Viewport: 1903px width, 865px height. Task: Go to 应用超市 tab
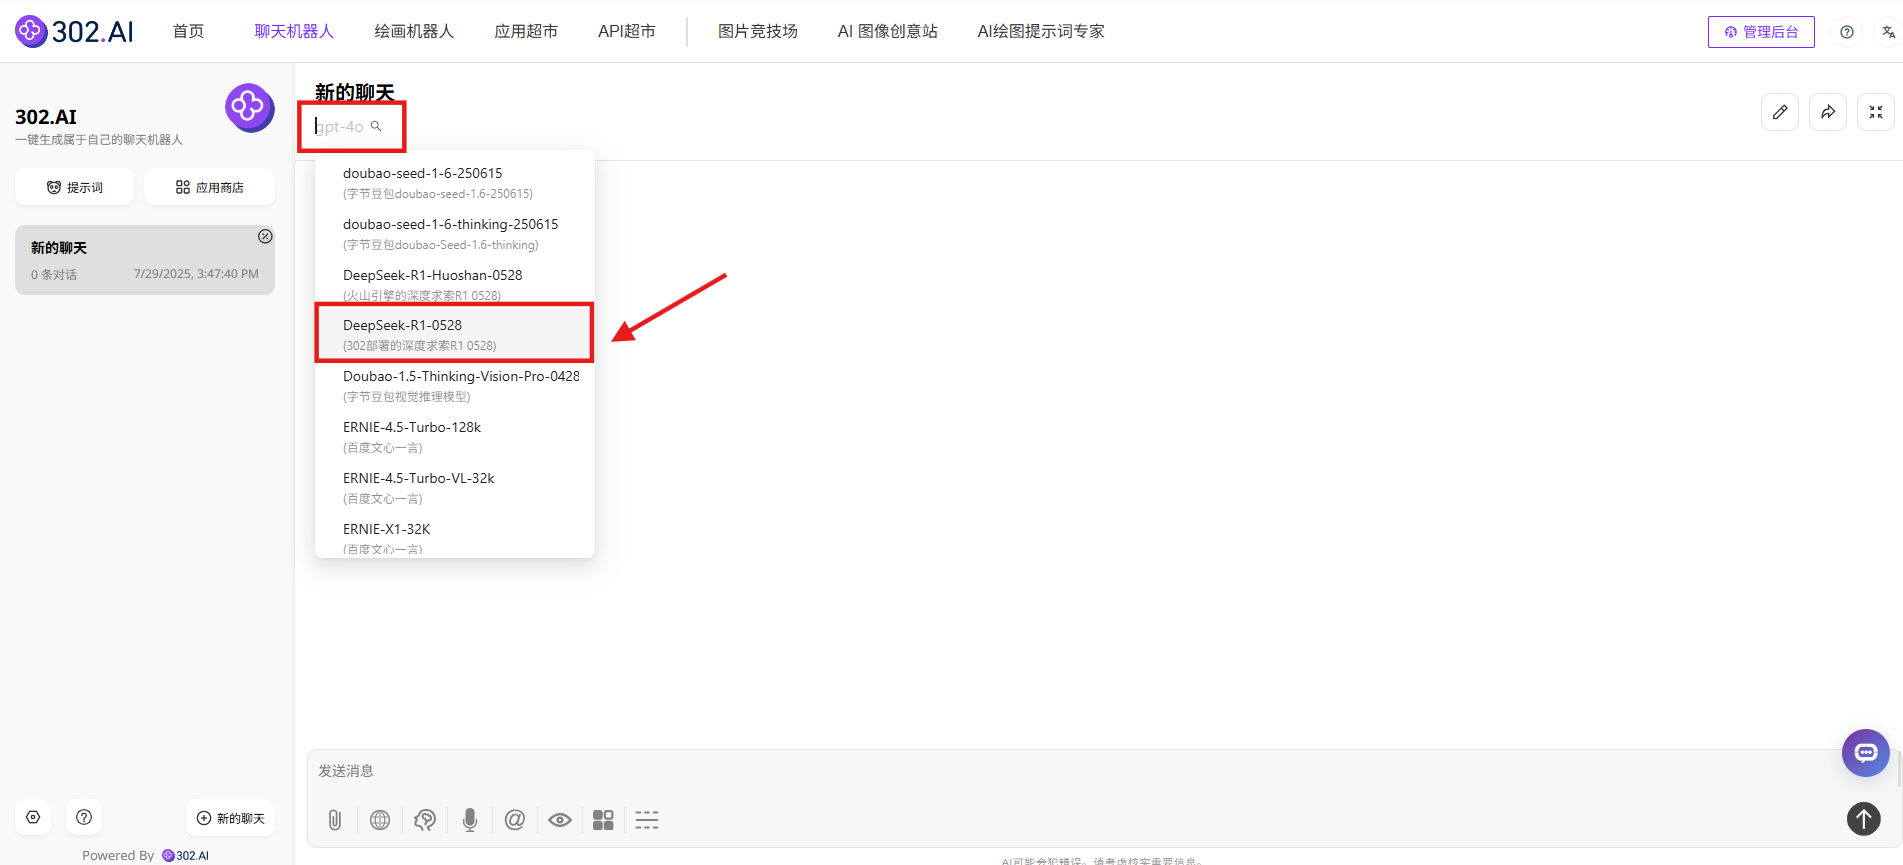(x=526, y=31)
